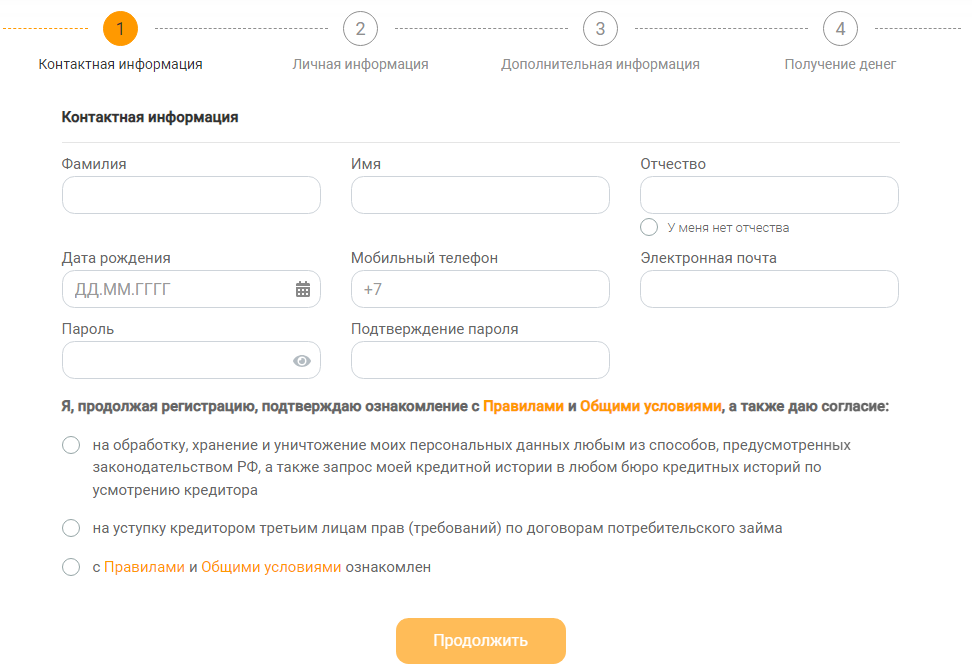Open 'Правилами' link in bold header sentence
Screen dimensions: 972x667
[x=523, y=406]
